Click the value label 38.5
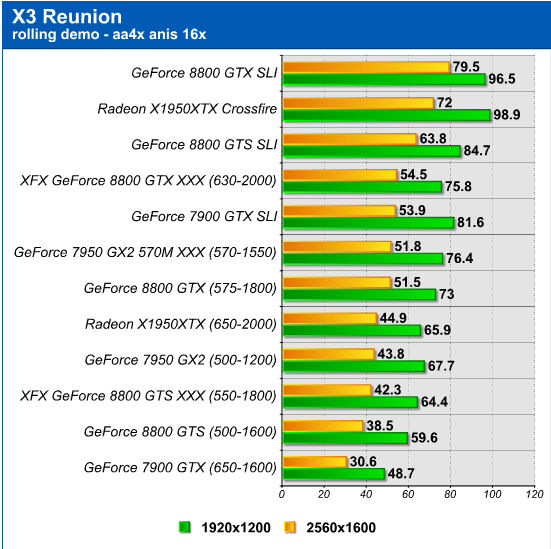551x549 pixels. click(x=380, y=425)
